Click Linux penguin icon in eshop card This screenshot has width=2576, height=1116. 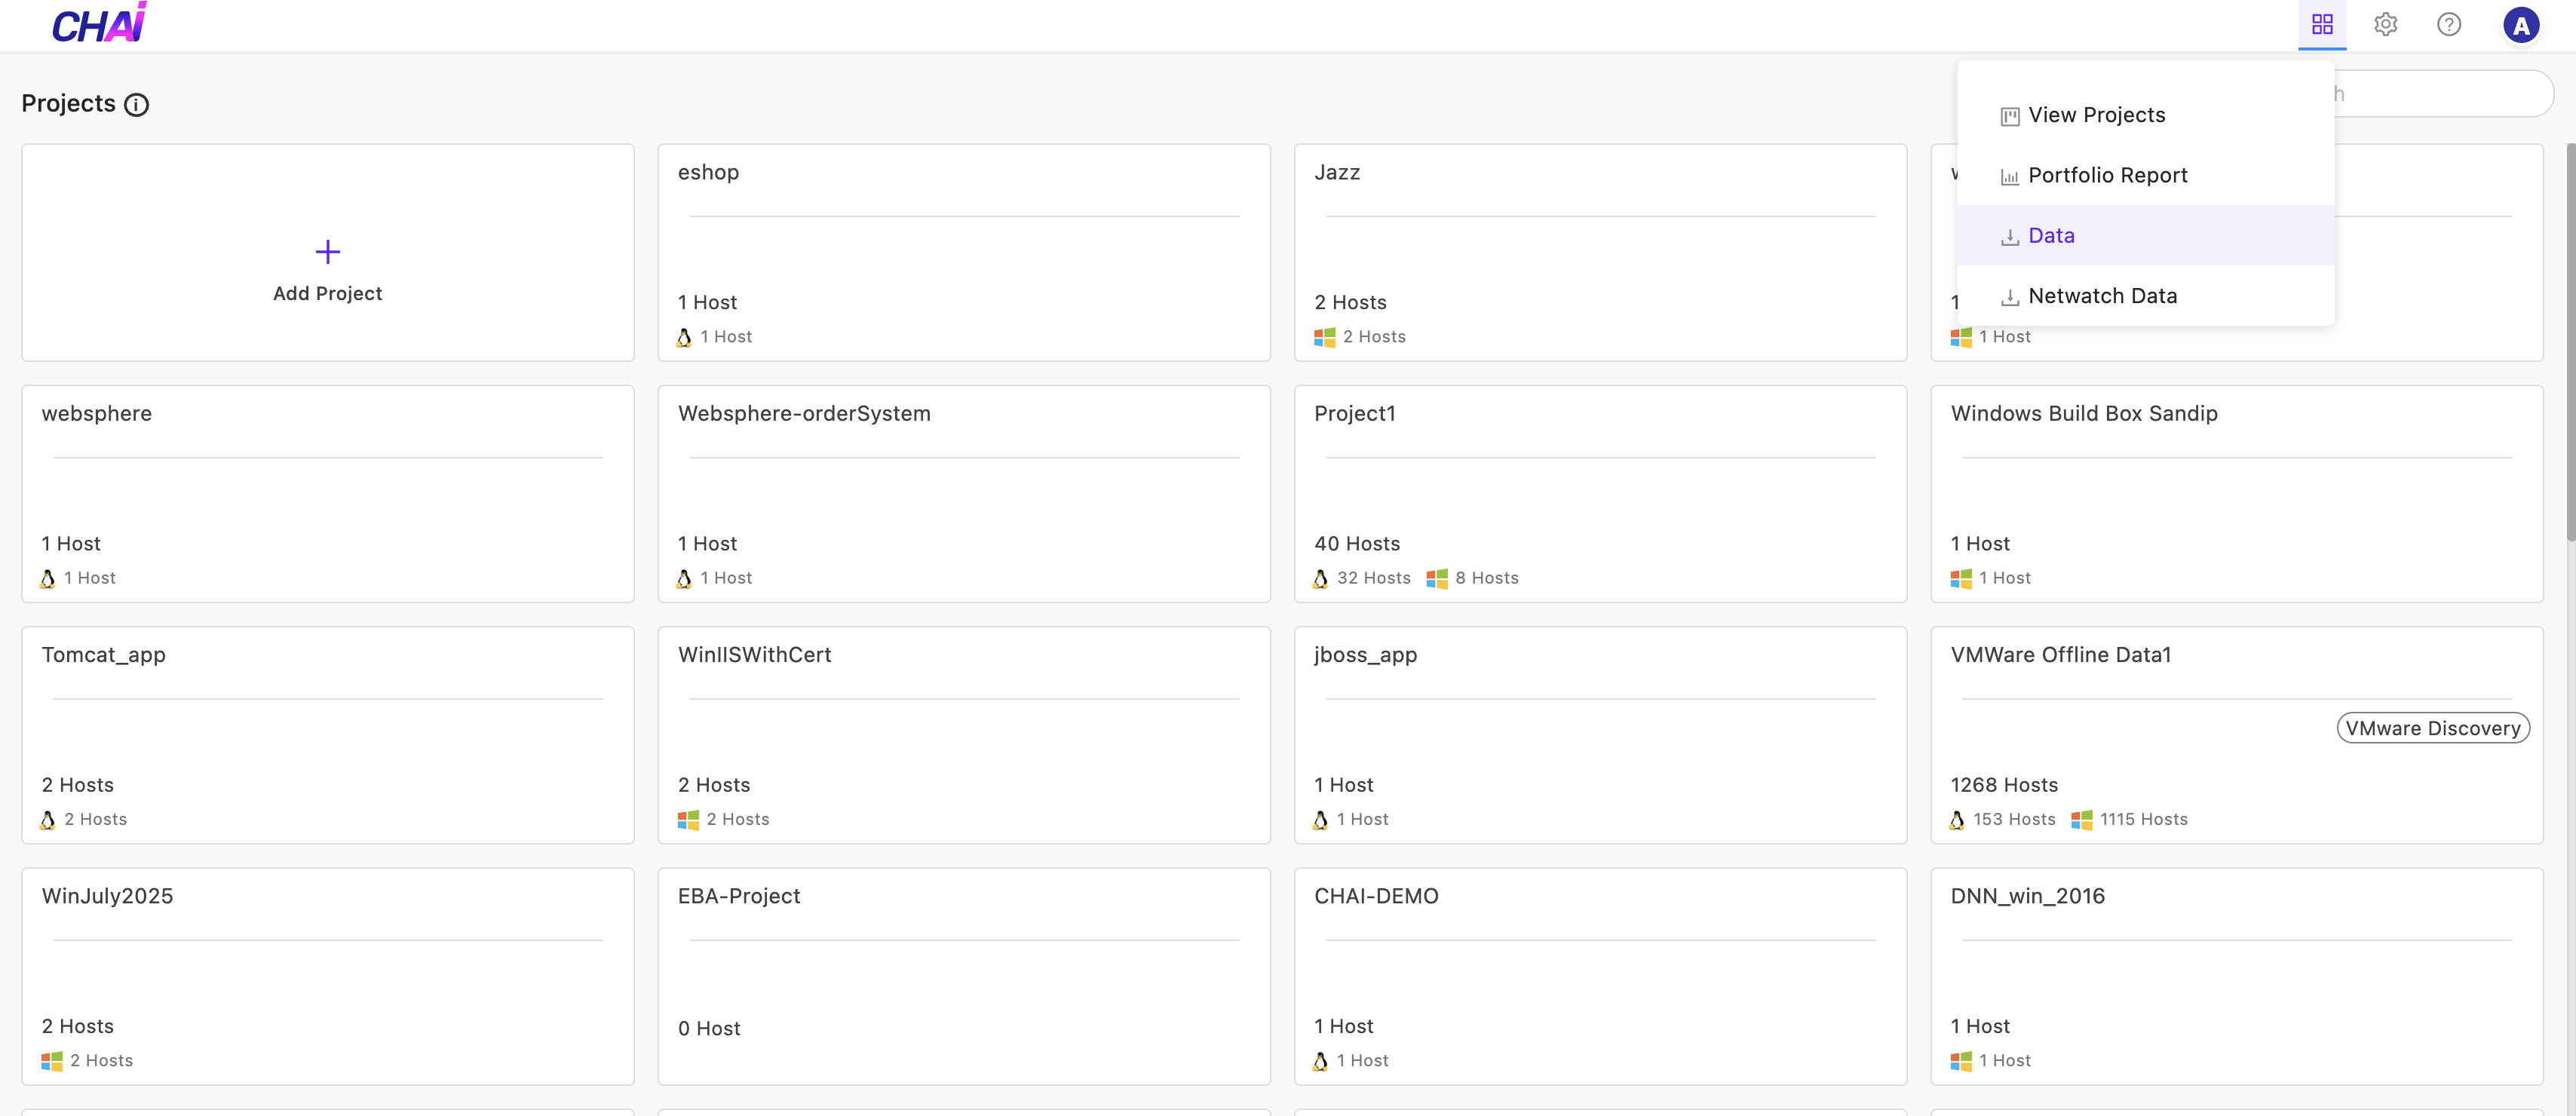[x=684, y=337]
